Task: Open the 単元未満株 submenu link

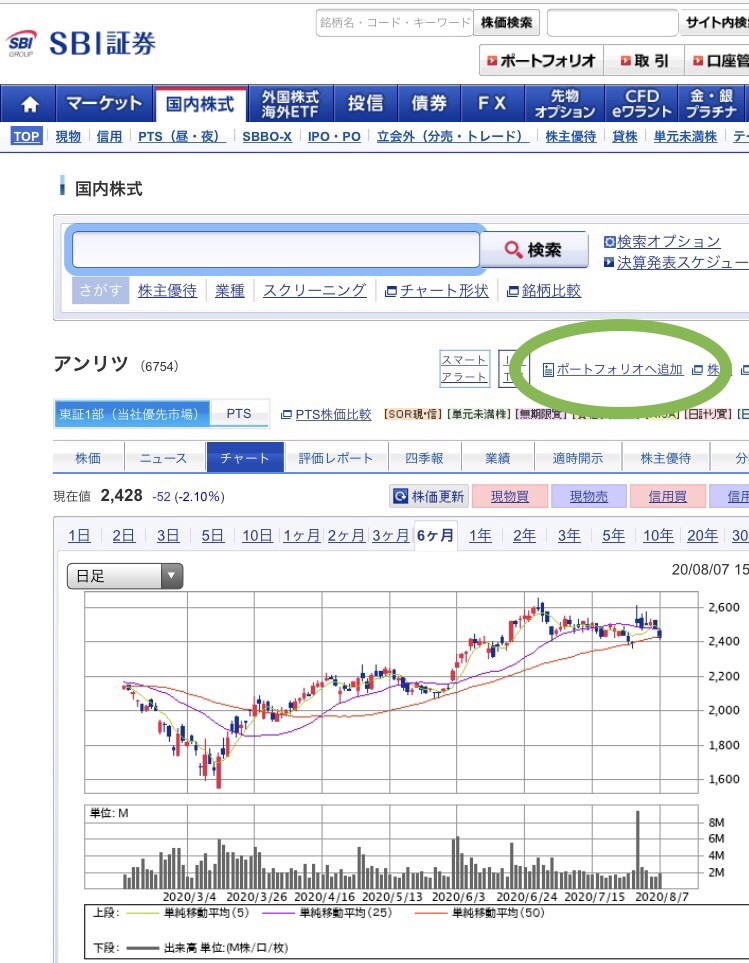Action: point(685,136)
